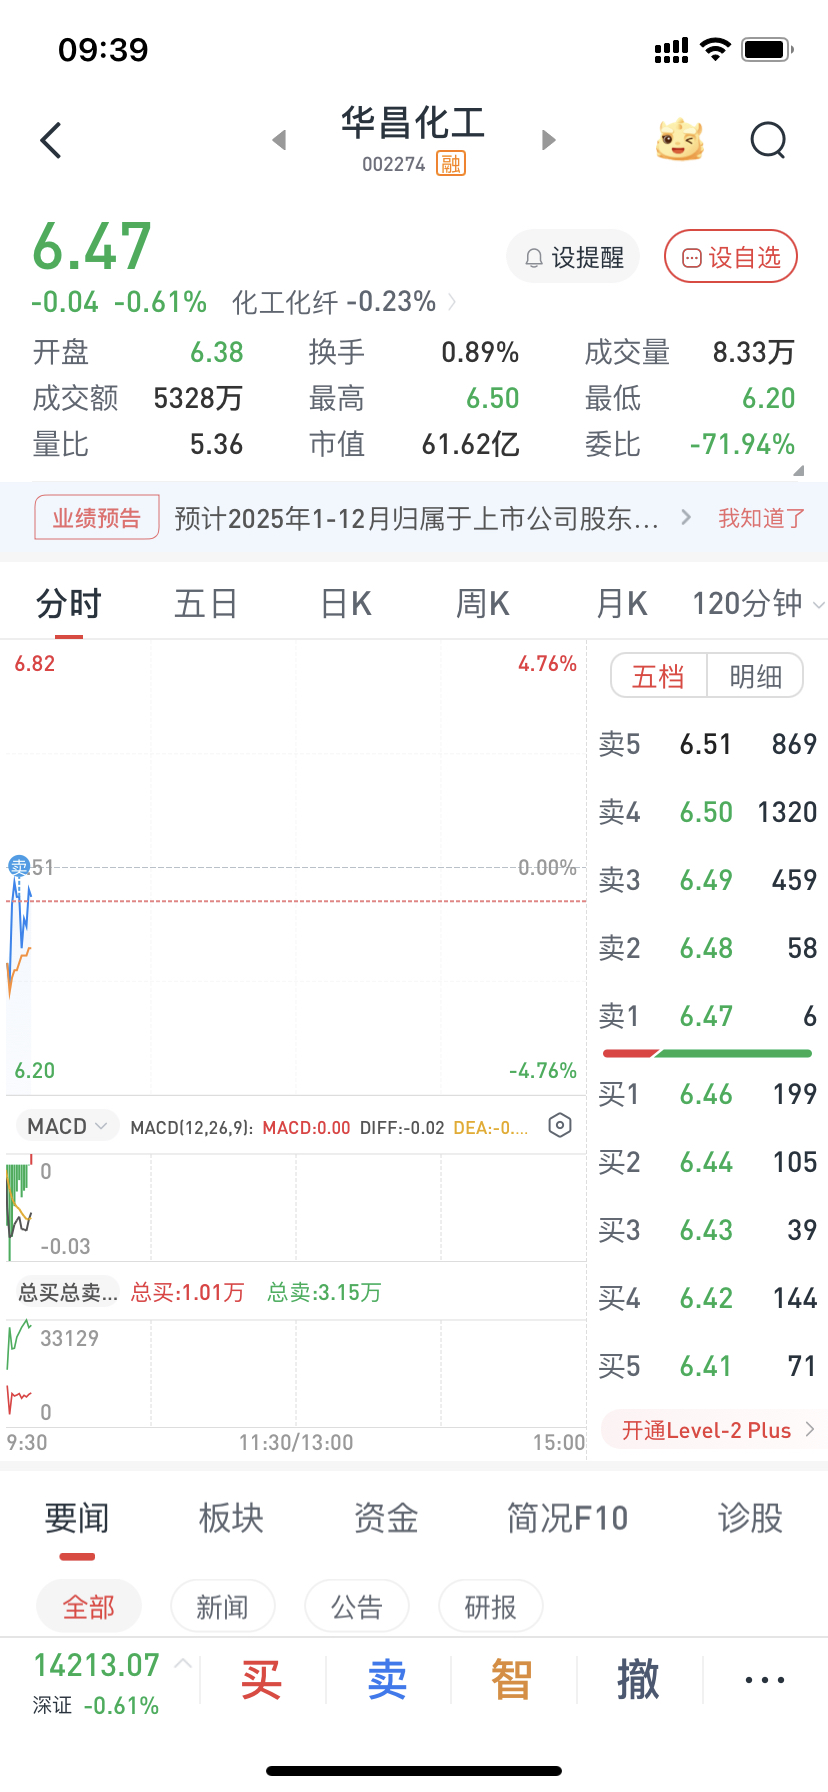
Task: Tap the 设提醒 alert button
Action: click(x=573, y=257)
